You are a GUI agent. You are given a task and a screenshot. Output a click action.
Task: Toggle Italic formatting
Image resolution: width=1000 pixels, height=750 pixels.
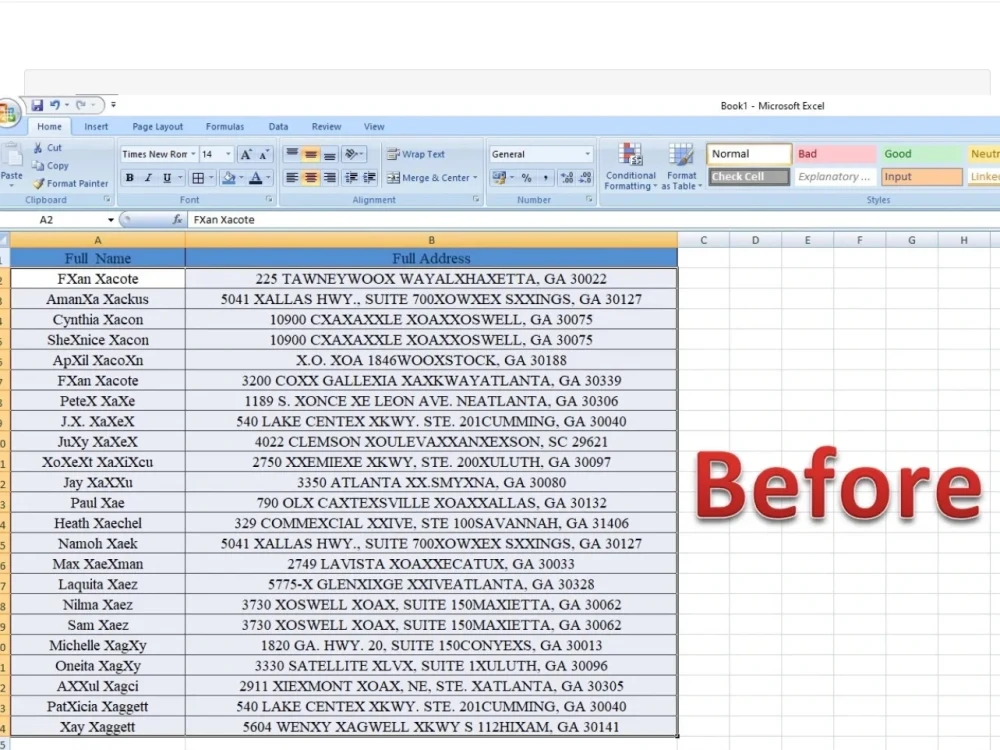tap(148, 178)
